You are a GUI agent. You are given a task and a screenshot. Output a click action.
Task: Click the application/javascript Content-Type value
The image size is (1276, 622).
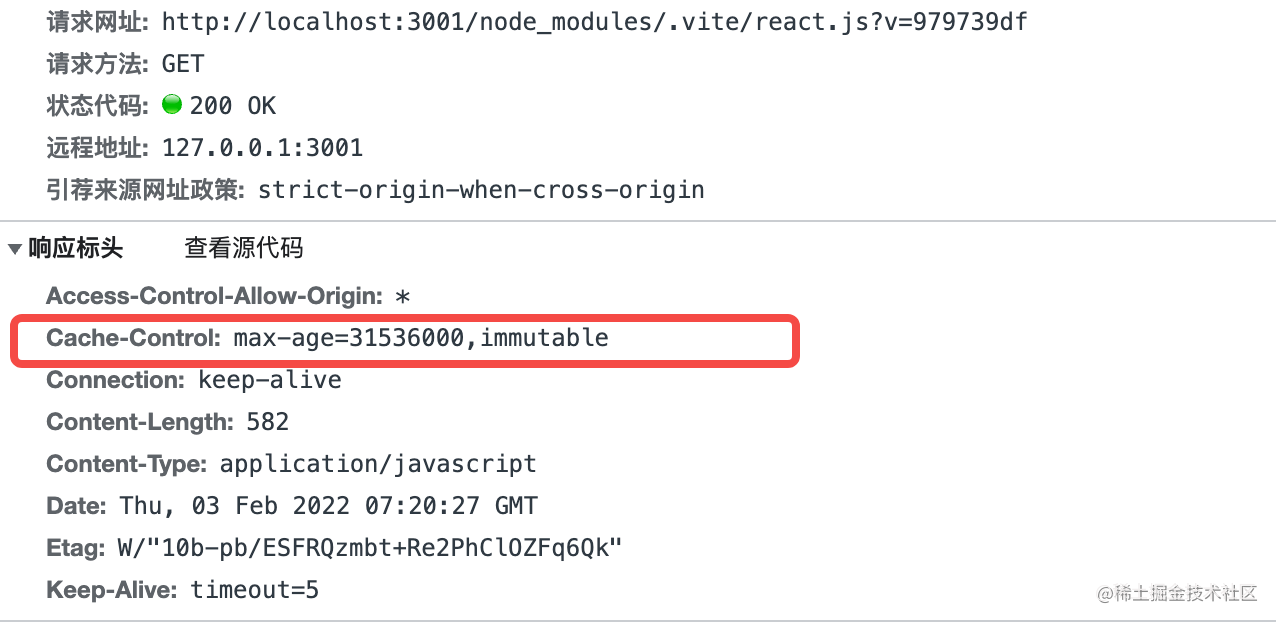click(378, 464)
